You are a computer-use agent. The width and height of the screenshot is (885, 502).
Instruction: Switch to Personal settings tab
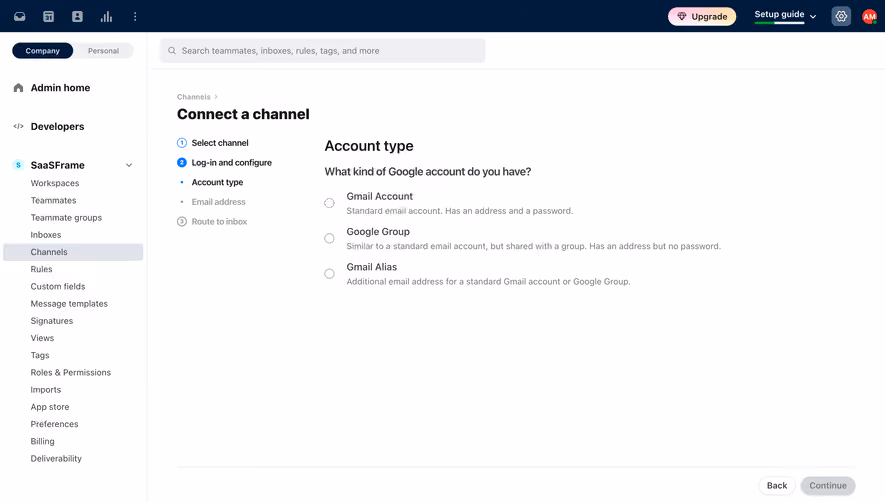103,51
